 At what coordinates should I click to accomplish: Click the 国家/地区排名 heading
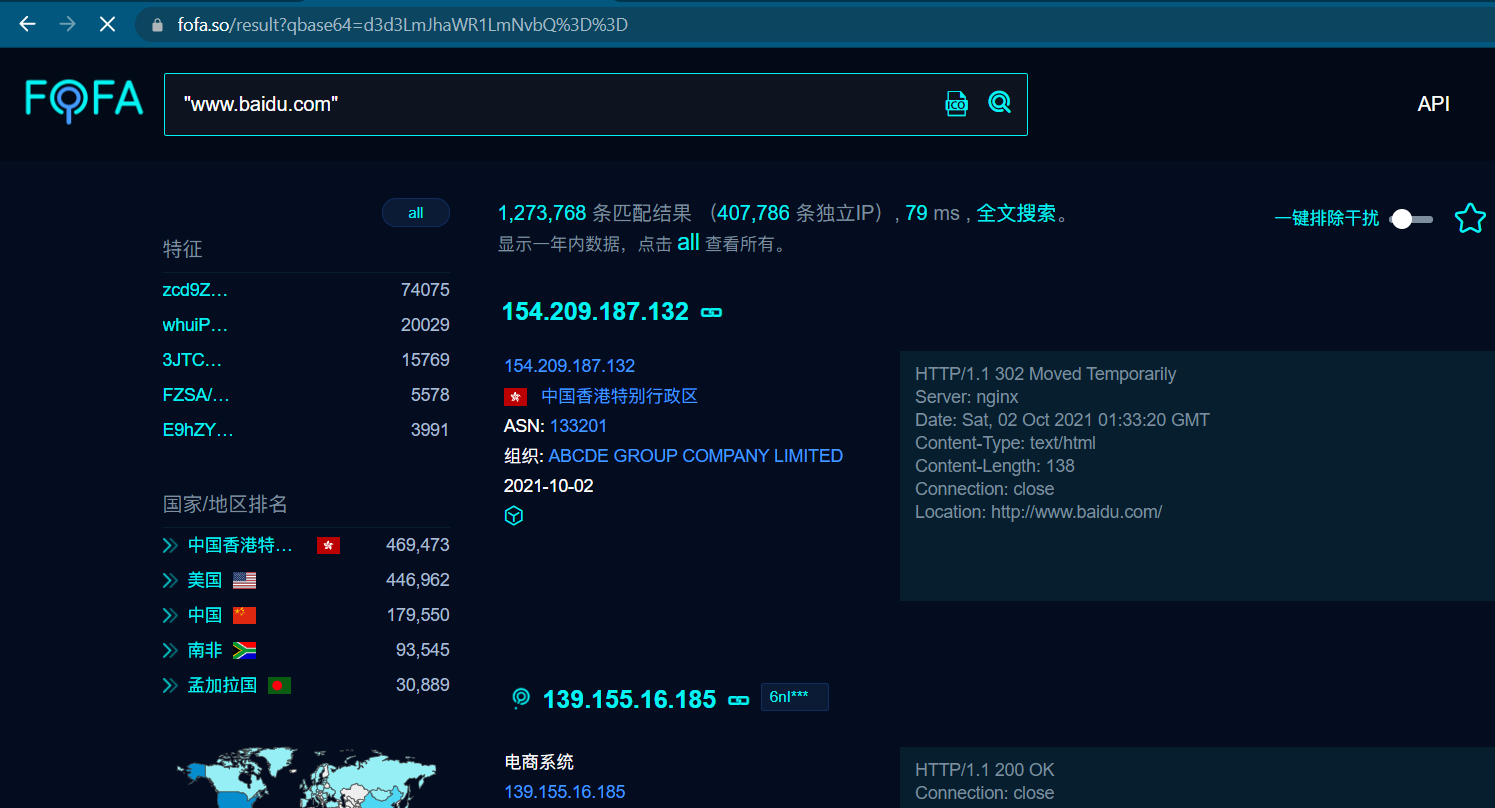[x=225, y=504]
